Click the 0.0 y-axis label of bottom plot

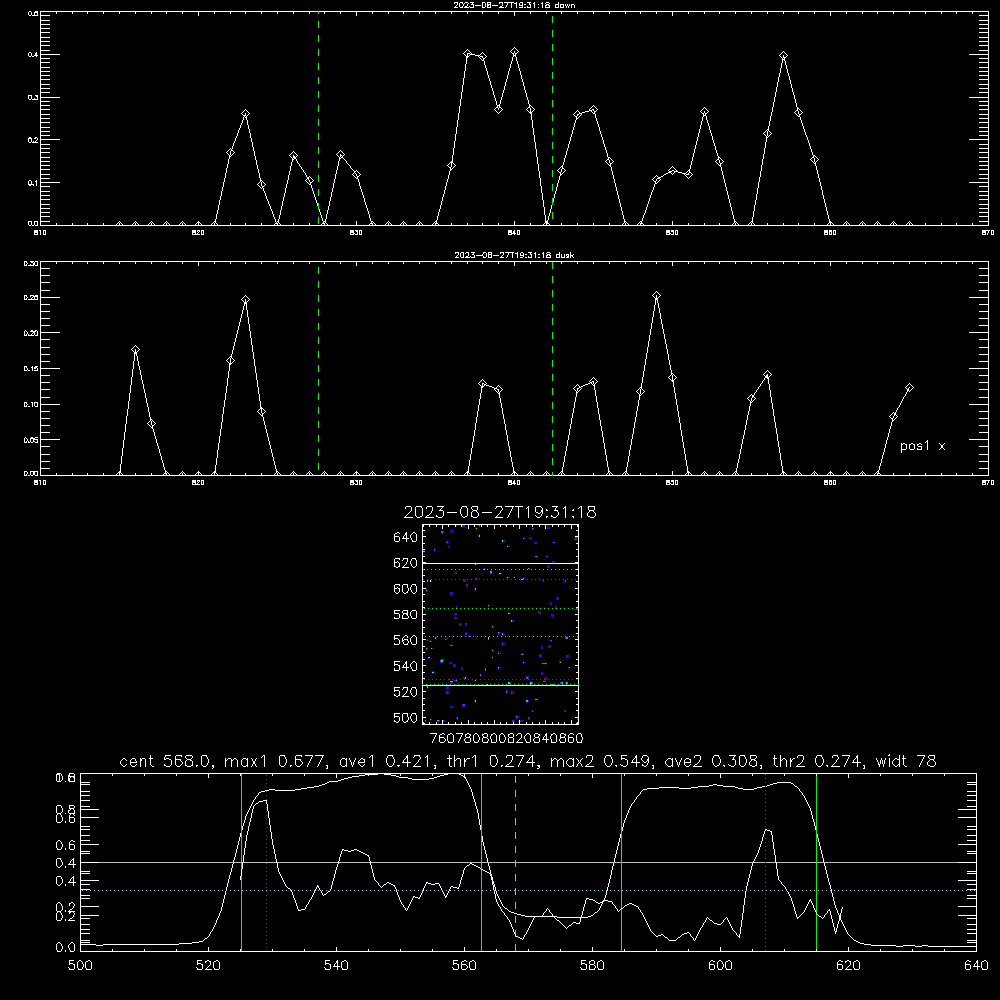coord(65,948)
